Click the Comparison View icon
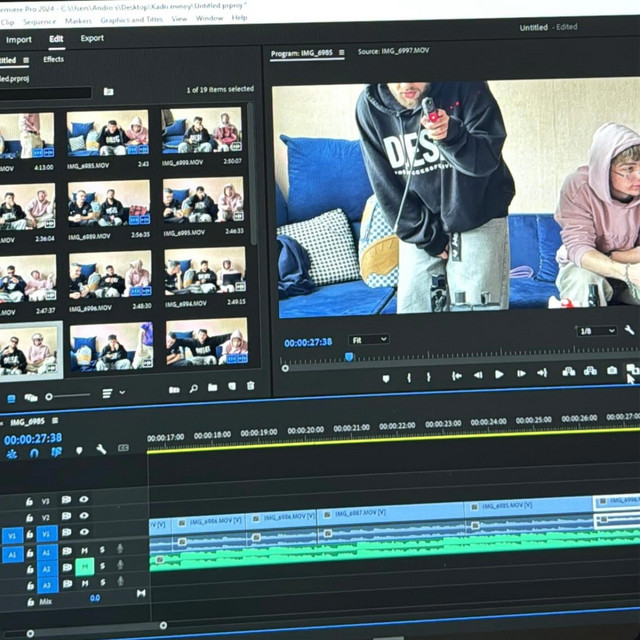The image size is (640, 640). click(632, 369)
